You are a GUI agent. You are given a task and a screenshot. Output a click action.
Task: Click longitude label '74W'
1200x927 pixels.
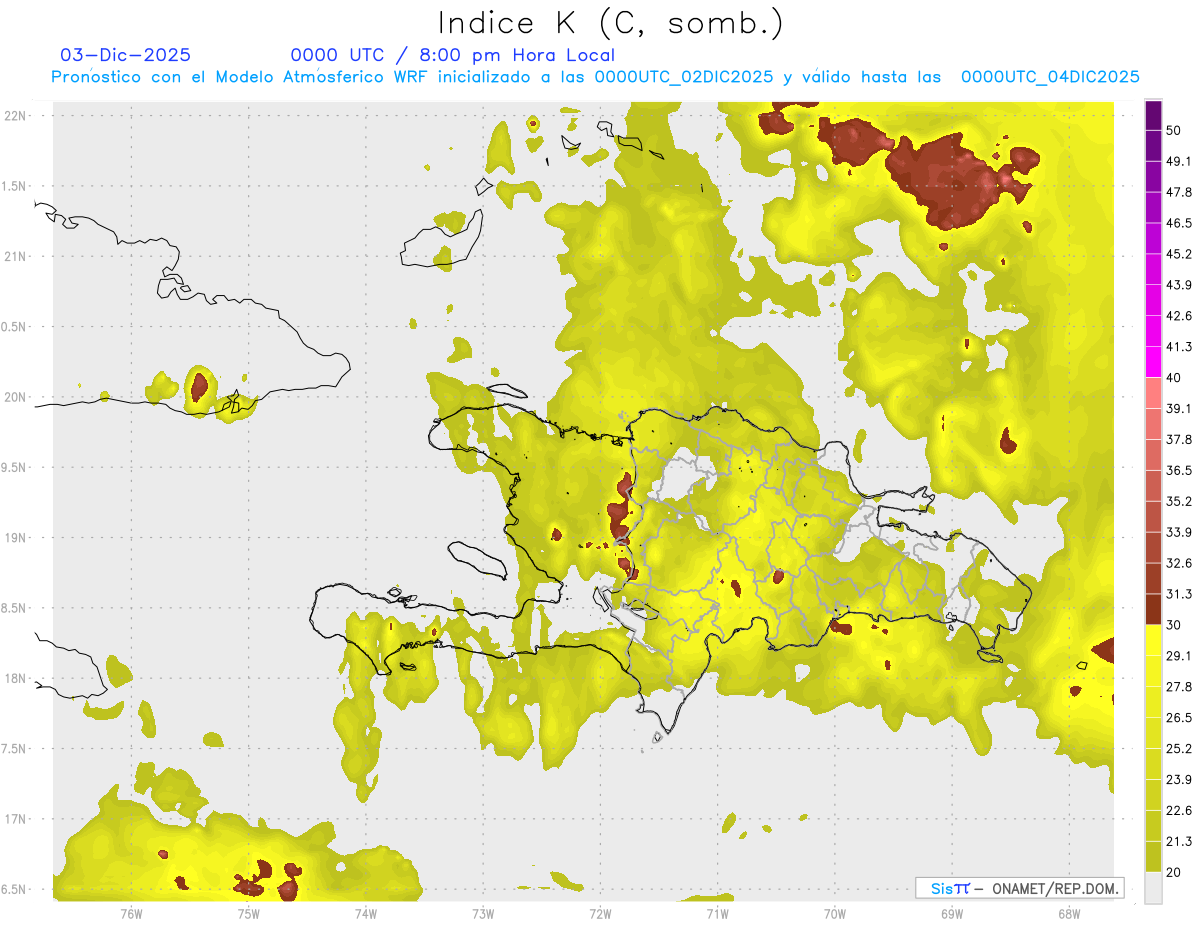pyautogui.click(x=365, y=913)
